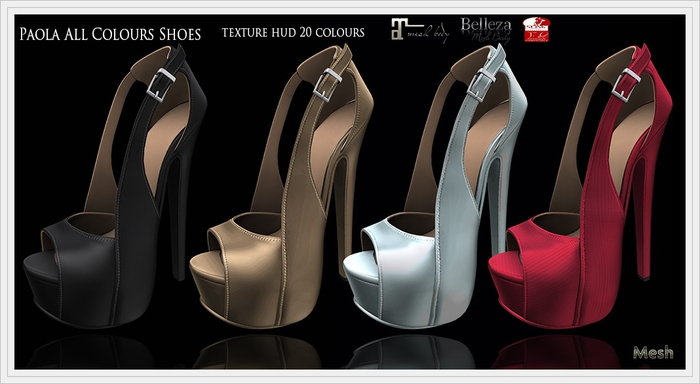Screen dimensions: 700x384
Task: Click the 'Paola All Colours Shoes' title
Action: 110,34
